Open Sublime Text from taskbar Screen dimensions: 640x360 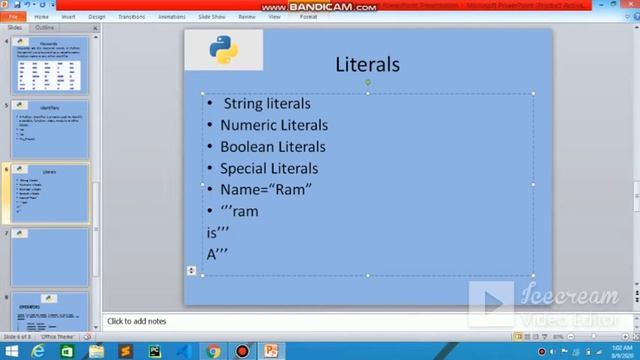(x=125, y=351)
